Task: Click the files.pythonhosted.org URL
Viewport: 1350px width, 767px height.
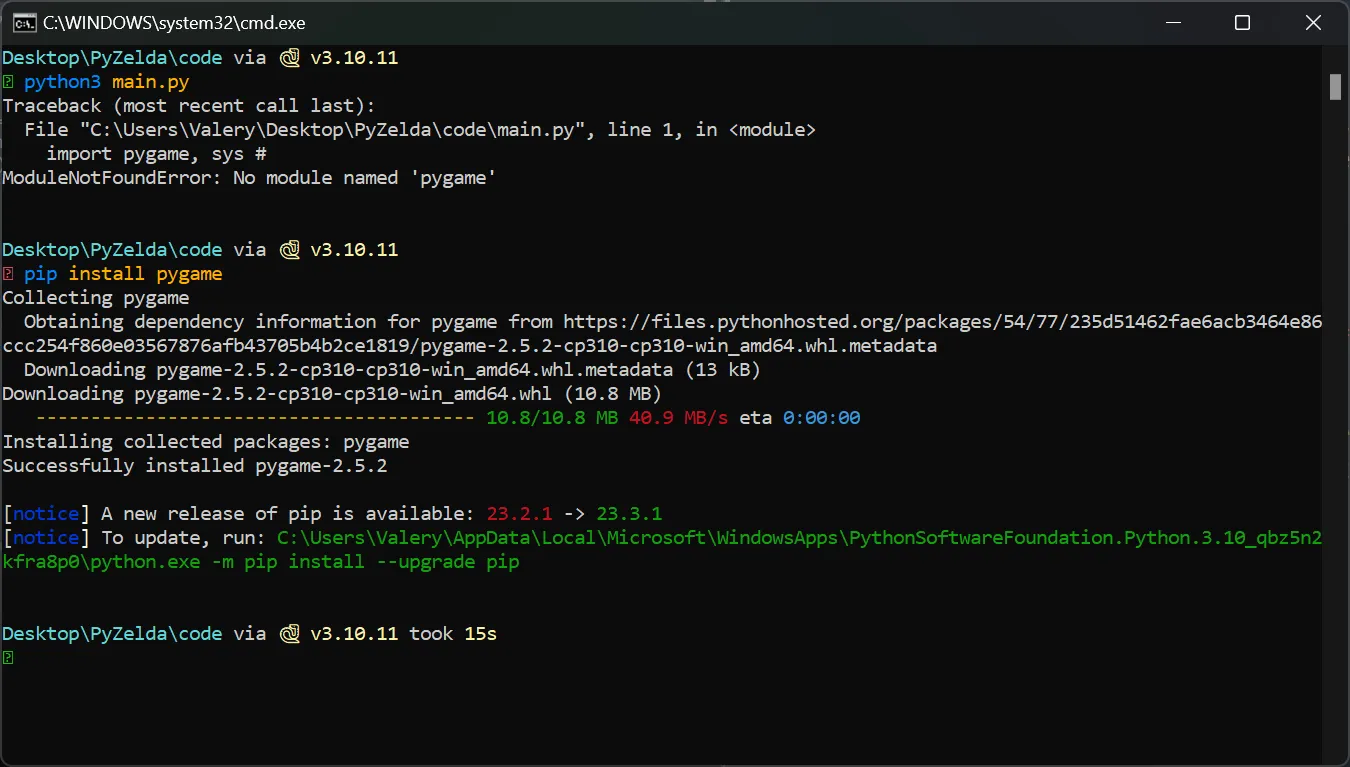Action: tap(942, 322)
